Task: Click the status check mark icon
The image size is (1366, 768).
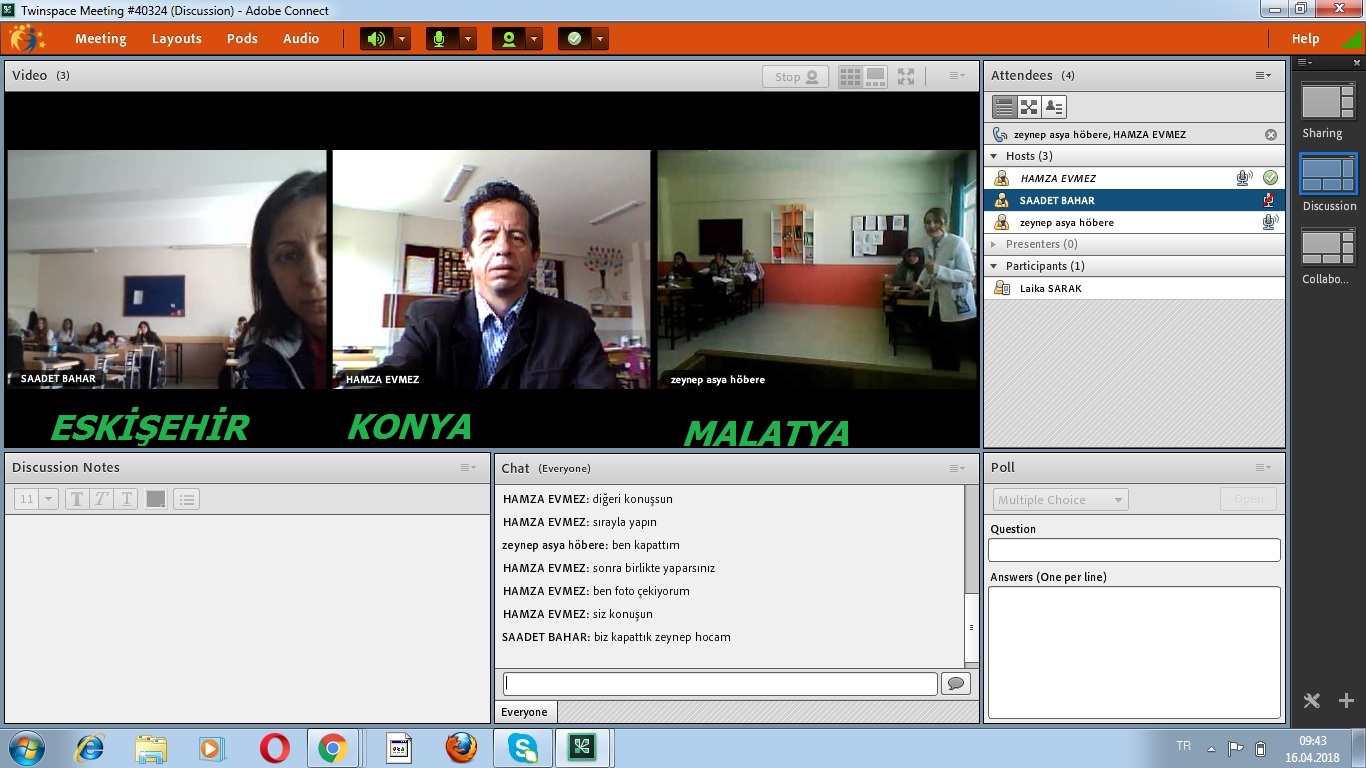Action: pos(574,39)
